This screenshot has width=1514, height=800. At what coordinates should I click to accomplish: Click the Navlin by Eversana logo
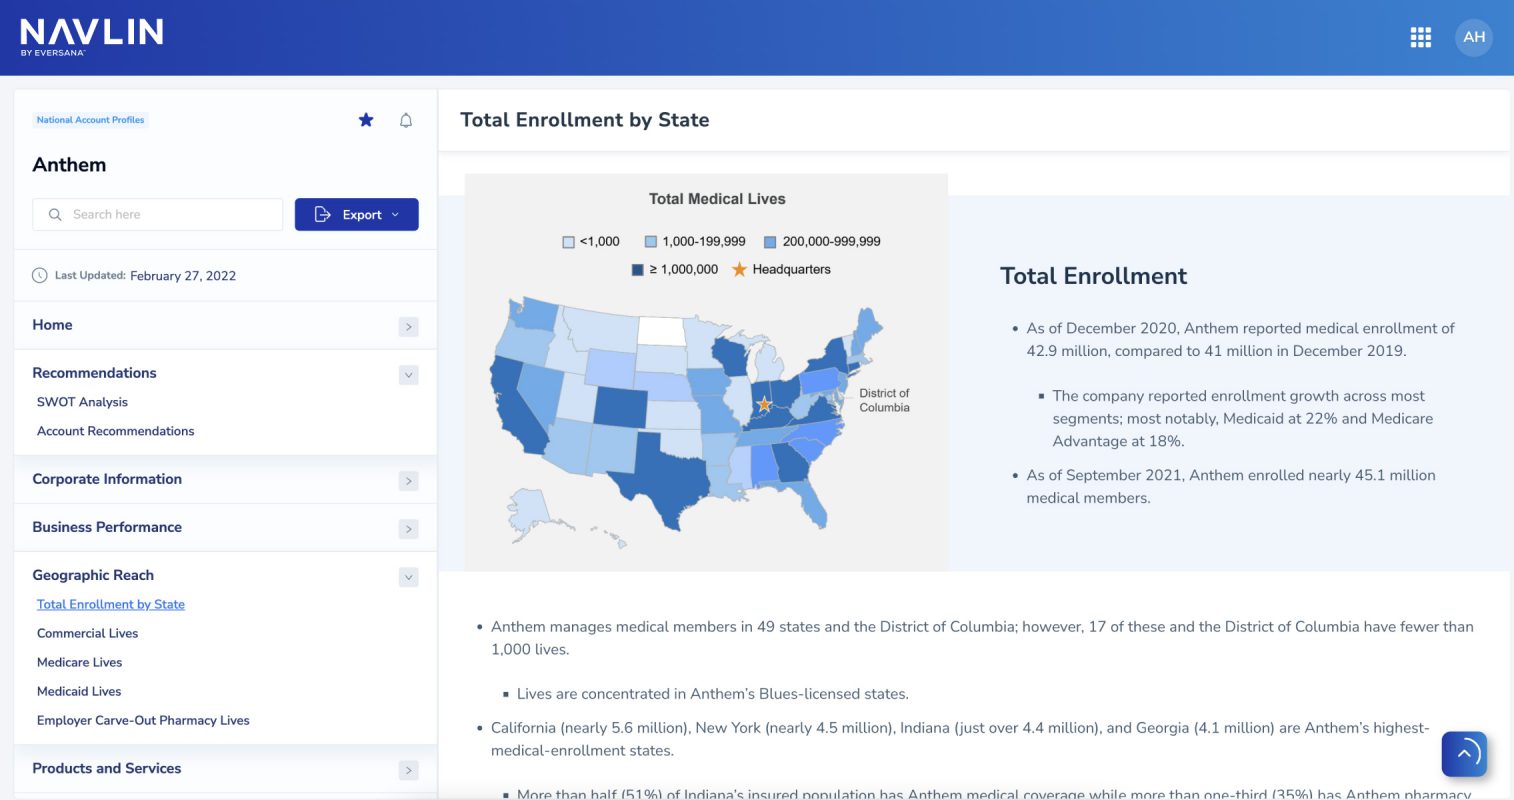click(91, 37)
